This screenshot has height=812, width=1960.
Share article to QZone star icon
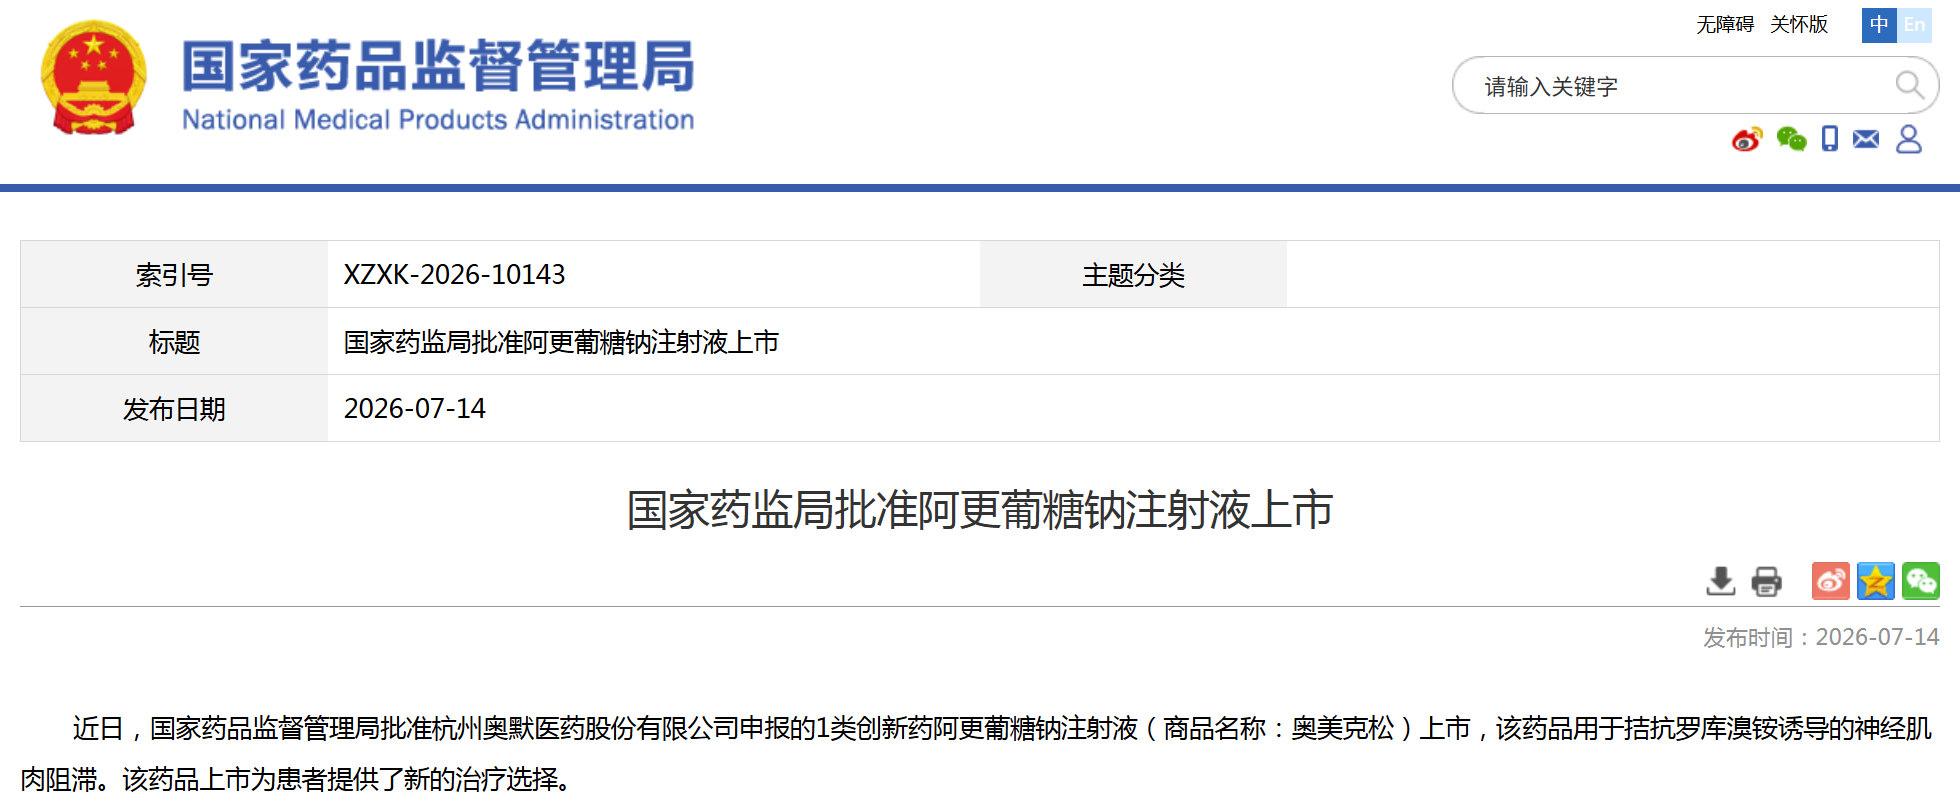(x=1876, y=581)
